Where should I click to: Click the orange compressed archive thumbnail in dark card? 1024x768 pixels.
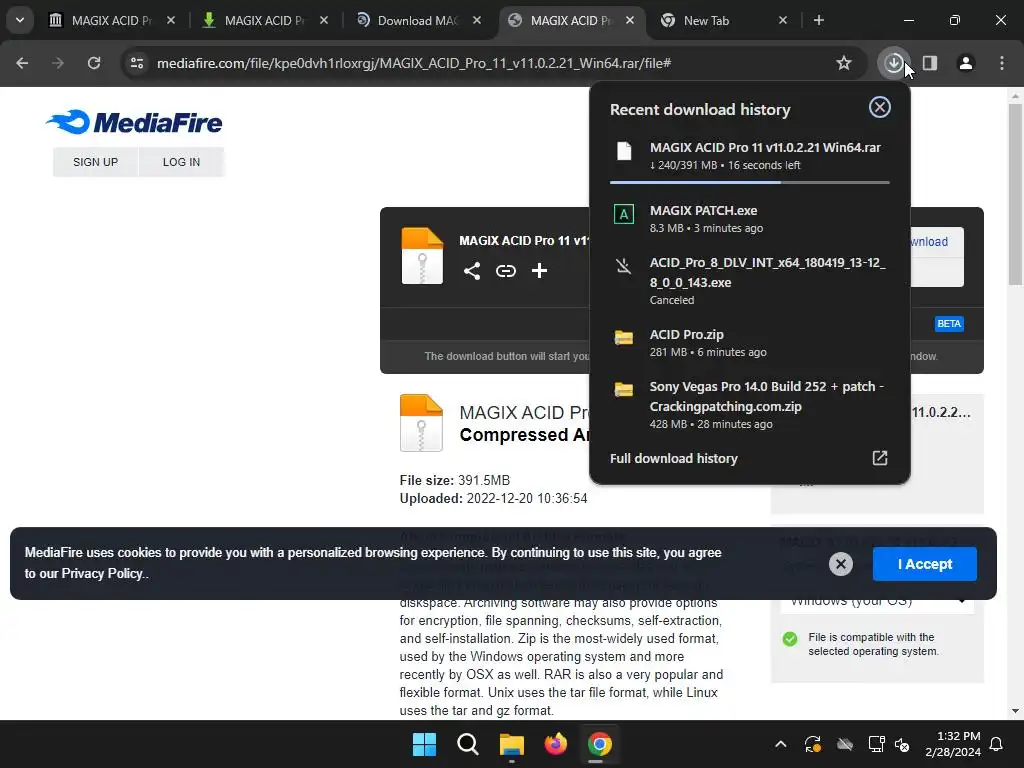(422, 256)
